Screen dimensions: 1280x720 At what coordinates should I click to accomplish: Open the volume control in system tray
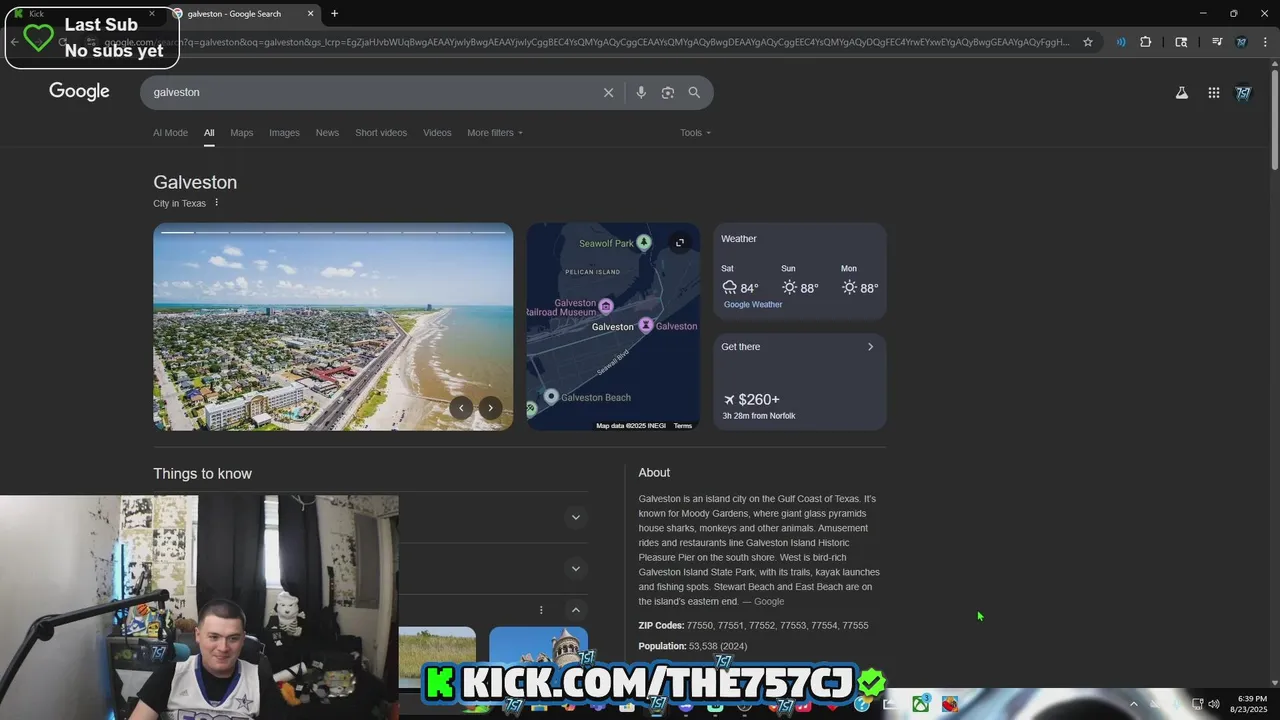[x=1214, y=704]
